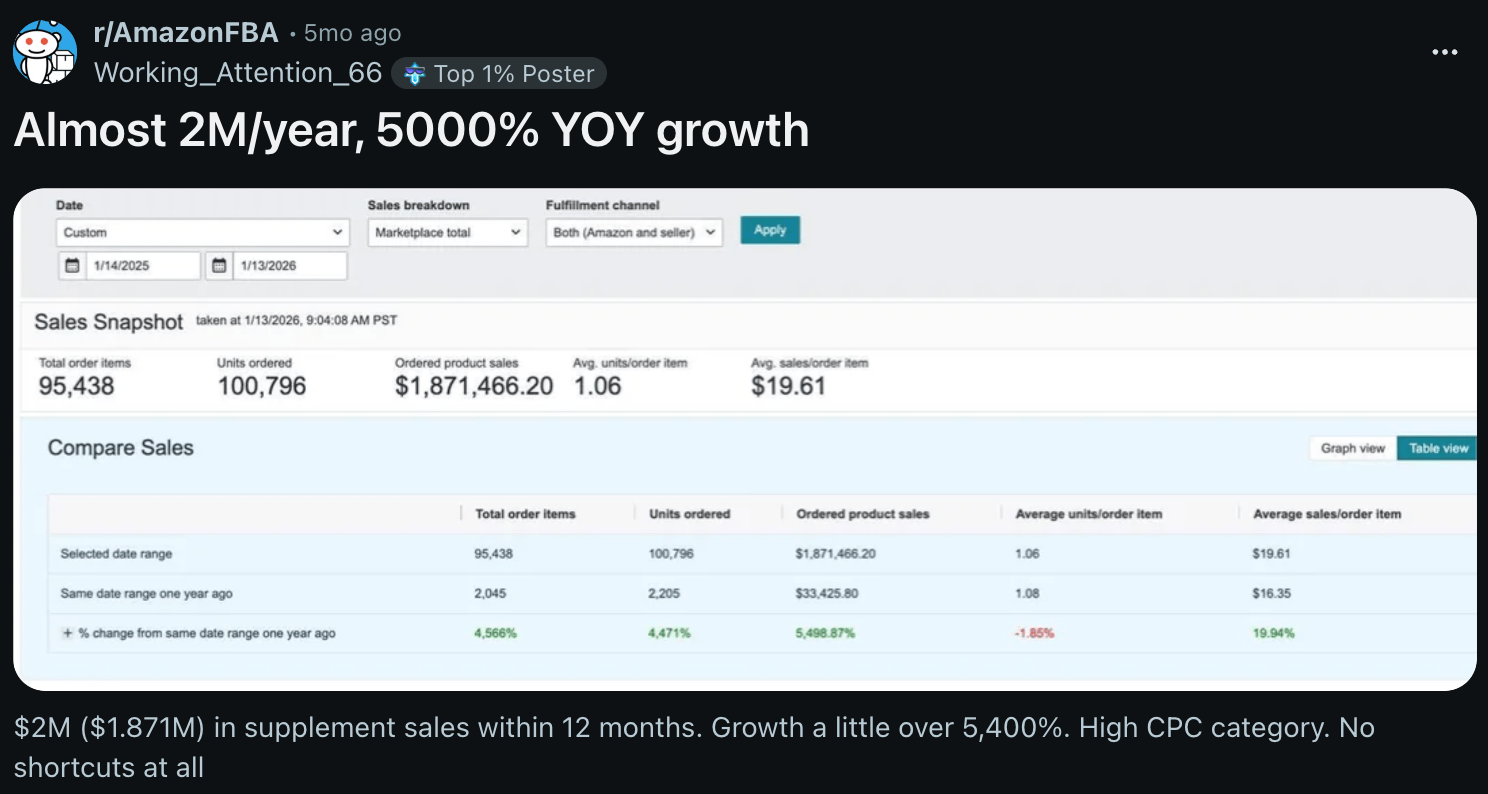This screenshot has height=794, width=1488.
Task: Click the 2,045 prior-year order items cell
Action: click(490, 594)
